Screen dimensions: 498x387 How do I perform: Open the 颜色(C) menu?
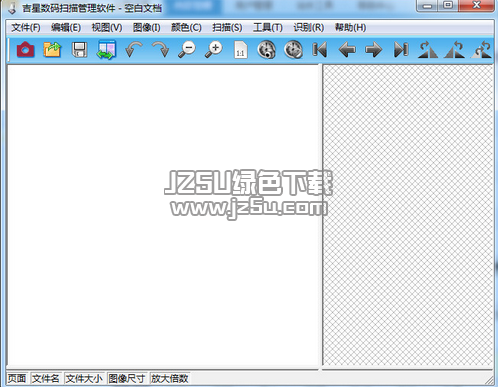pyautogui.click(x=186, y=27)
